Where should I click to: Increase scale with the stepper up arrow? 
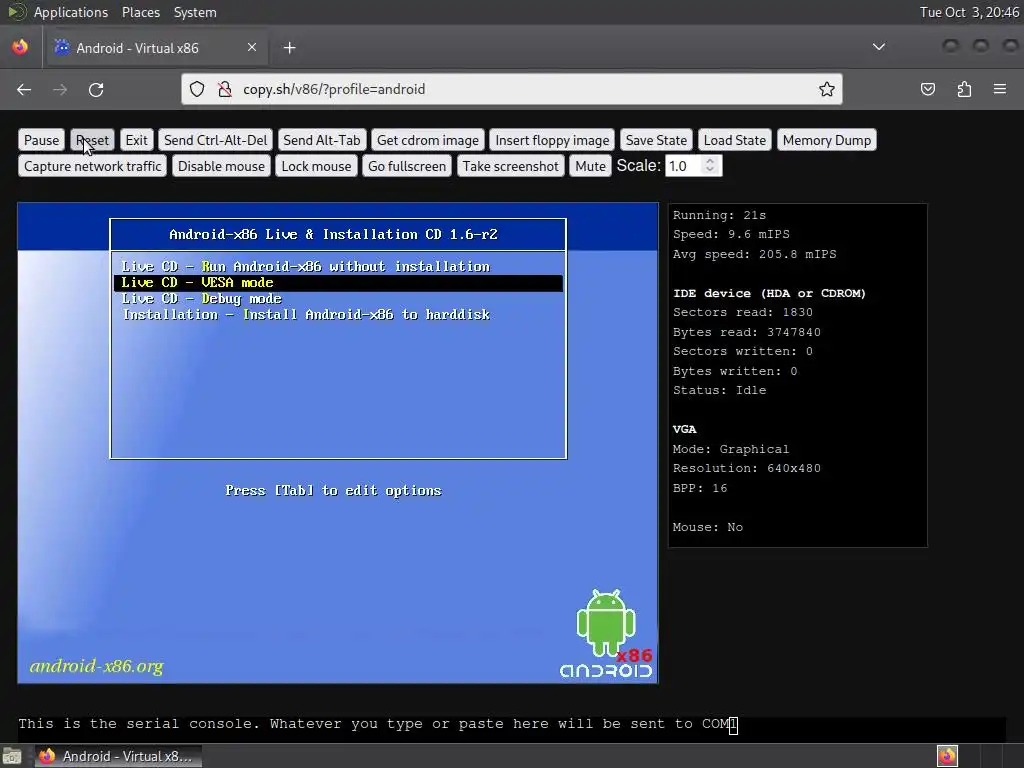(711, 161)
